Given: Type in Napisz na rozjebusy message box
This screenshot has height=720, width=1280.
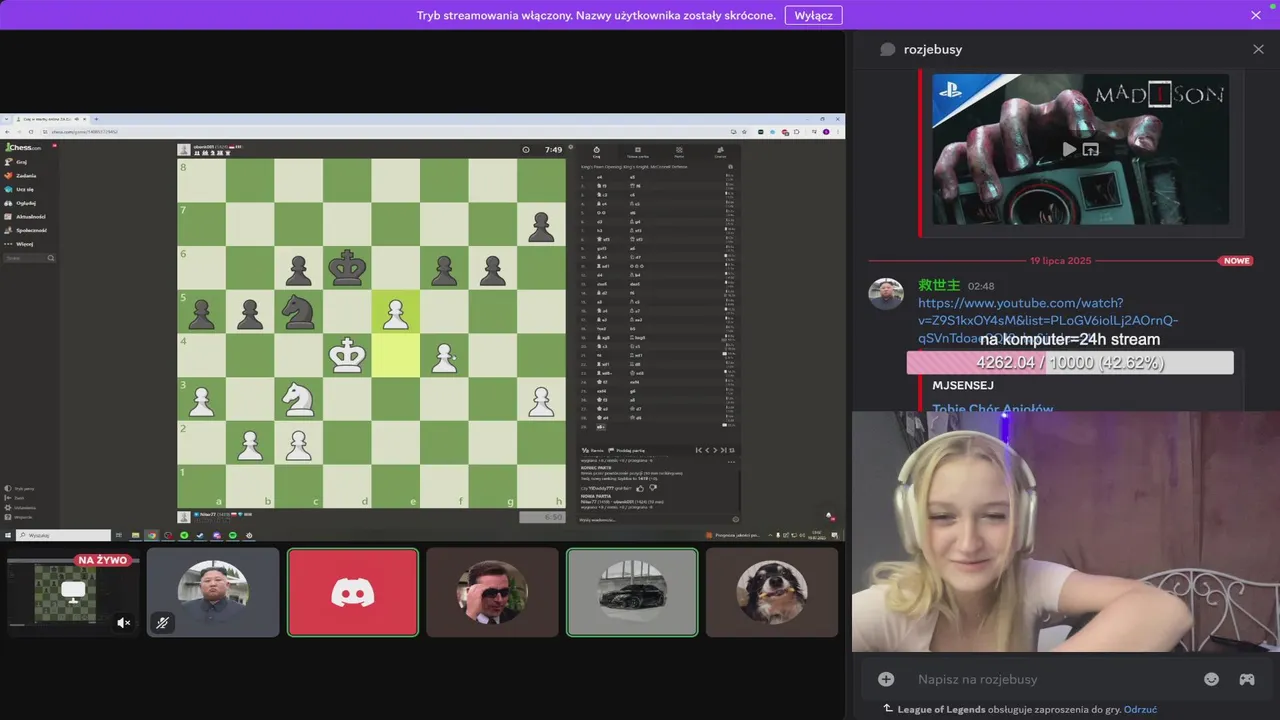Looking at the screenshot, I should point(1050,679).
